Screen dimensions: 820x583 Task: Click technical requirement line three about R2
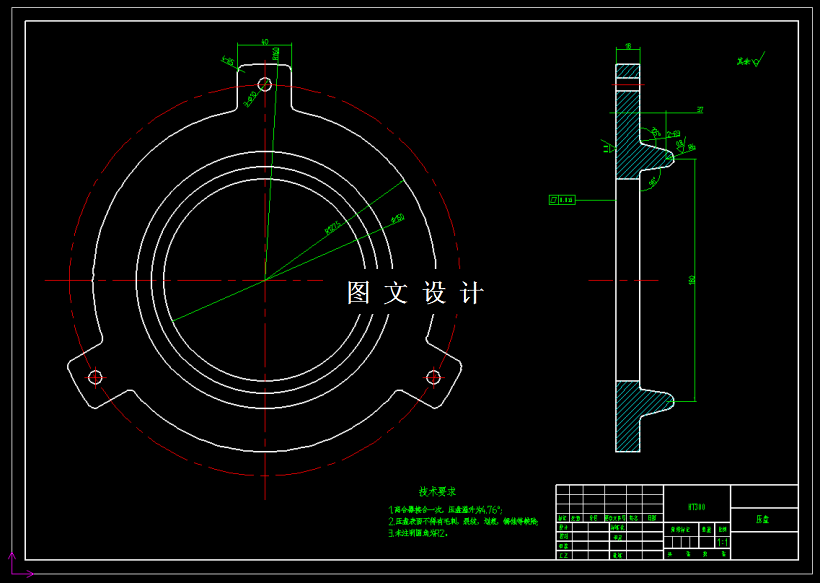pyautogui.click(x=418, y=533)
